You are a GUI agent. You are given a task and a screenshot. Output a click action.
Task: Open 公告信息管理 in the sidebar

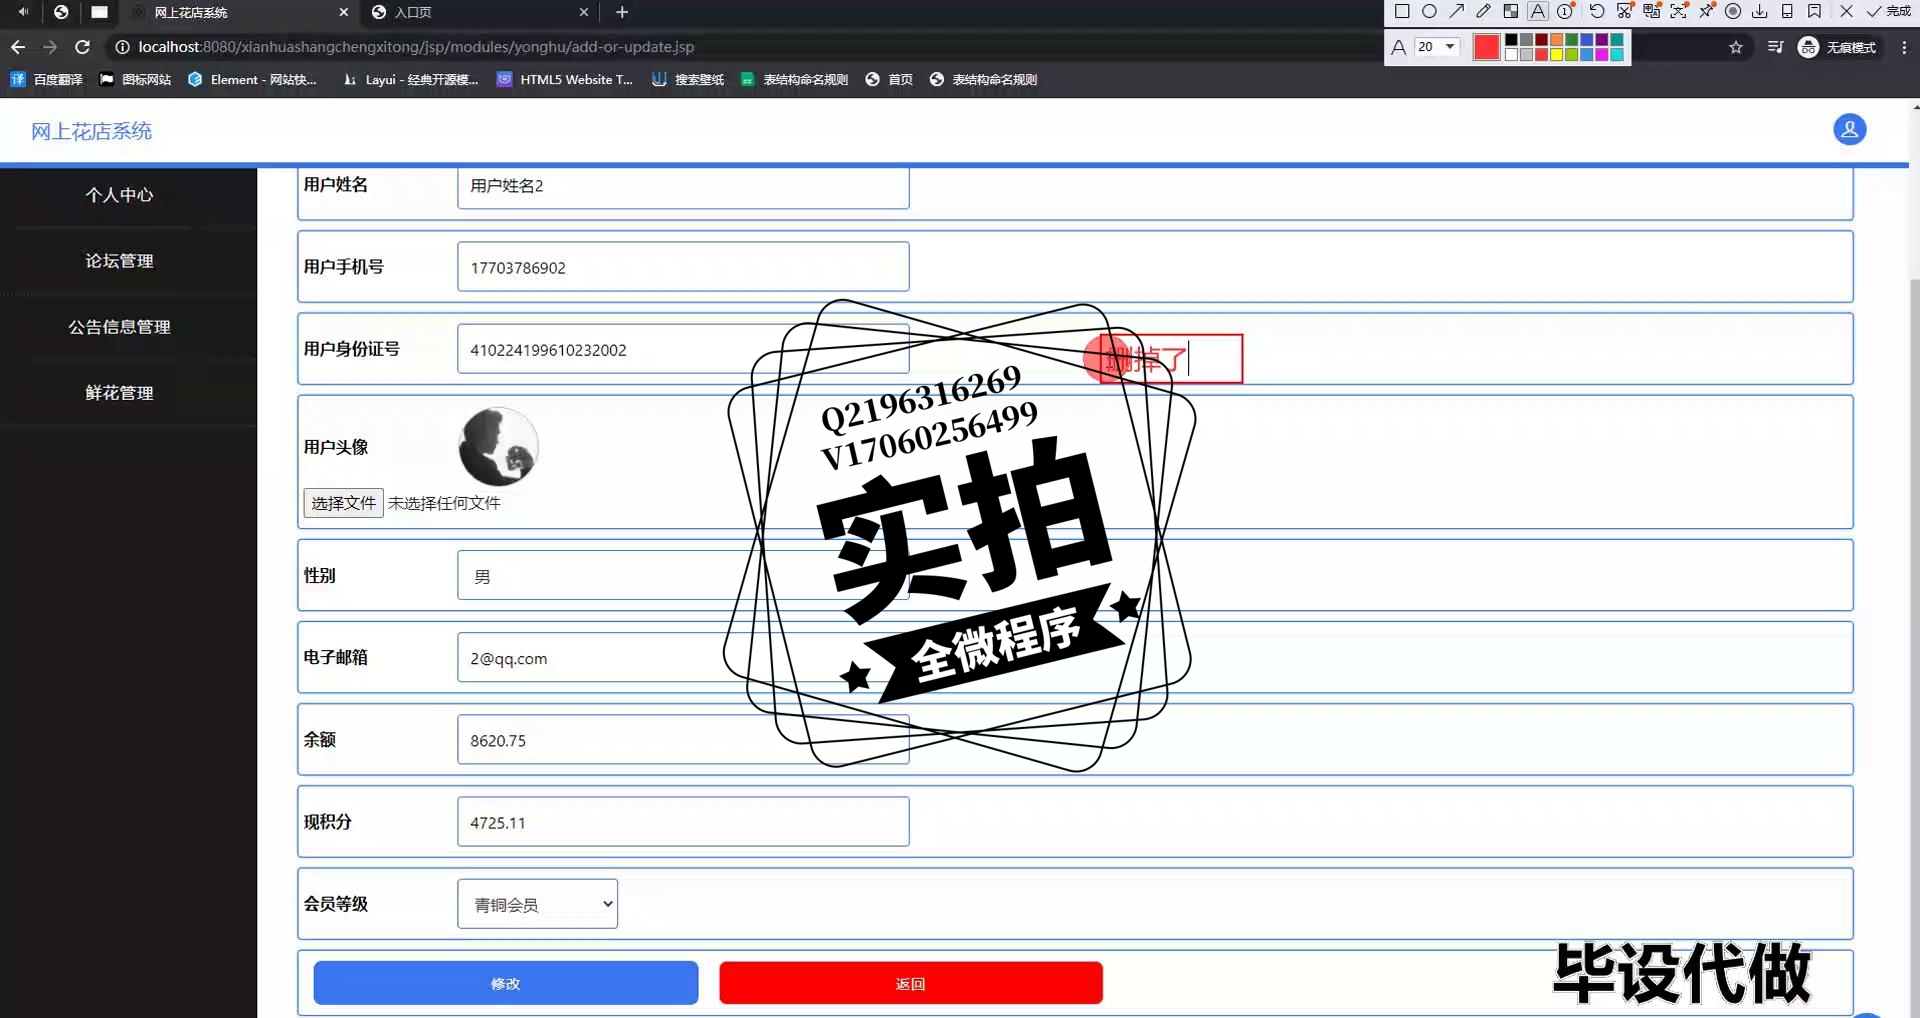(119, 327)
